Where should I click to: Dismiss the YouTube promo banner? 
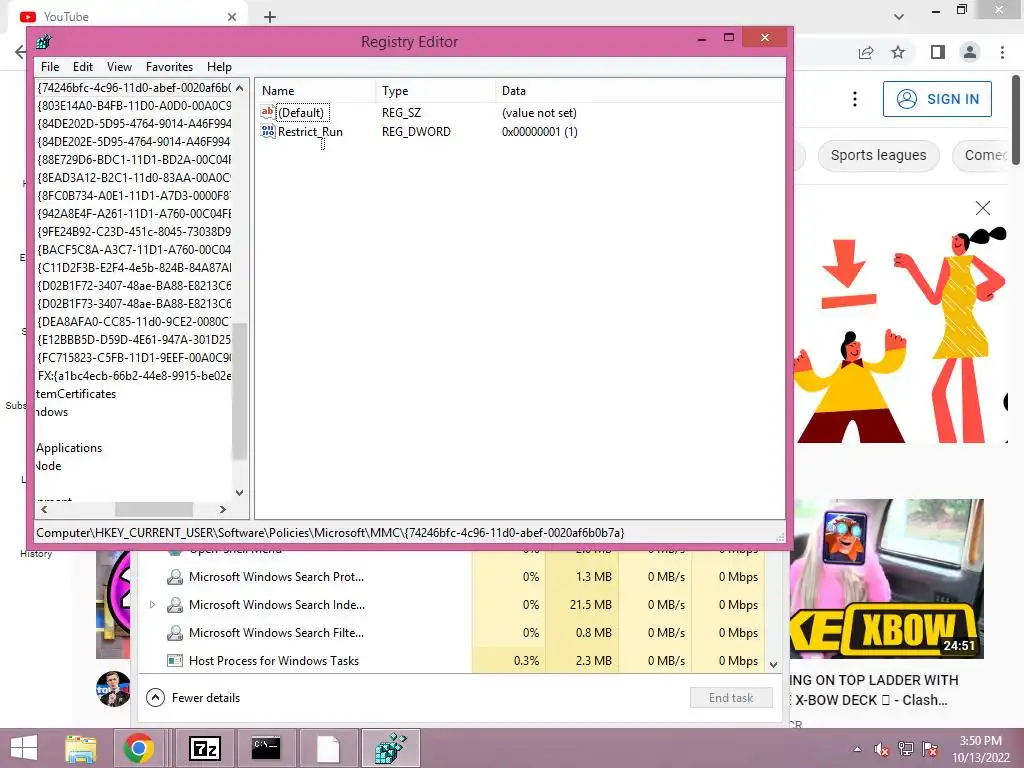pos(983,208)
